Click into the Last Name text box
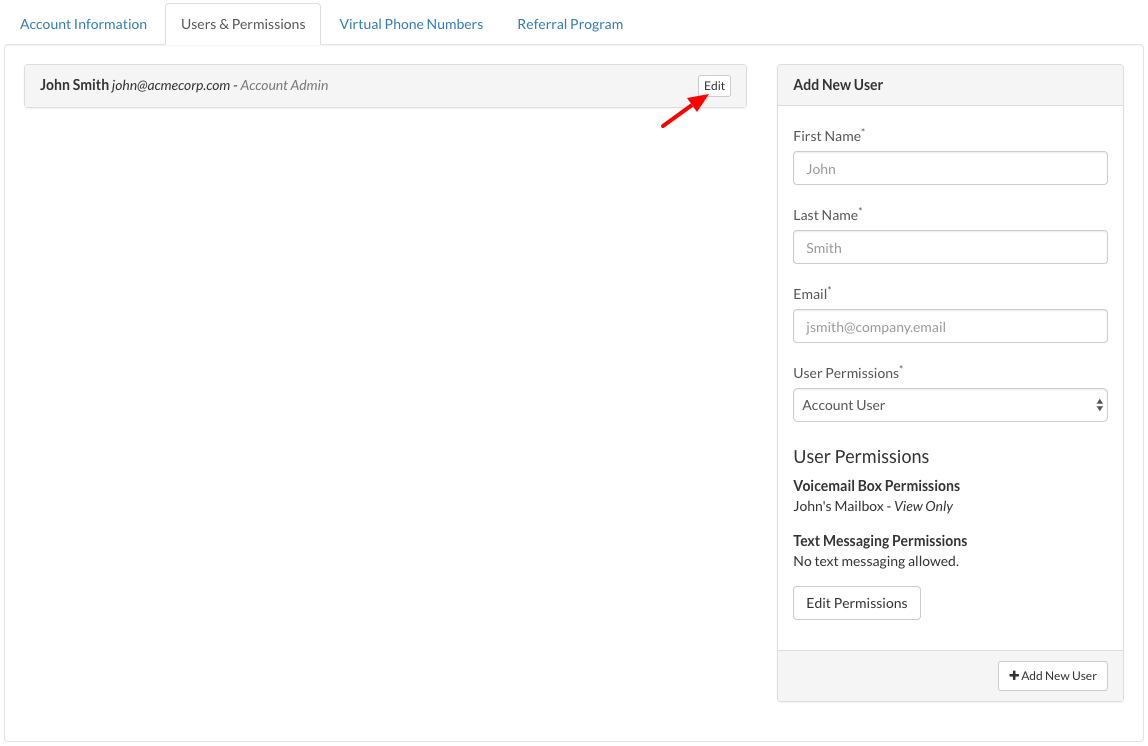This screenshot has height=746, width=1148. [x=950, y=247]
